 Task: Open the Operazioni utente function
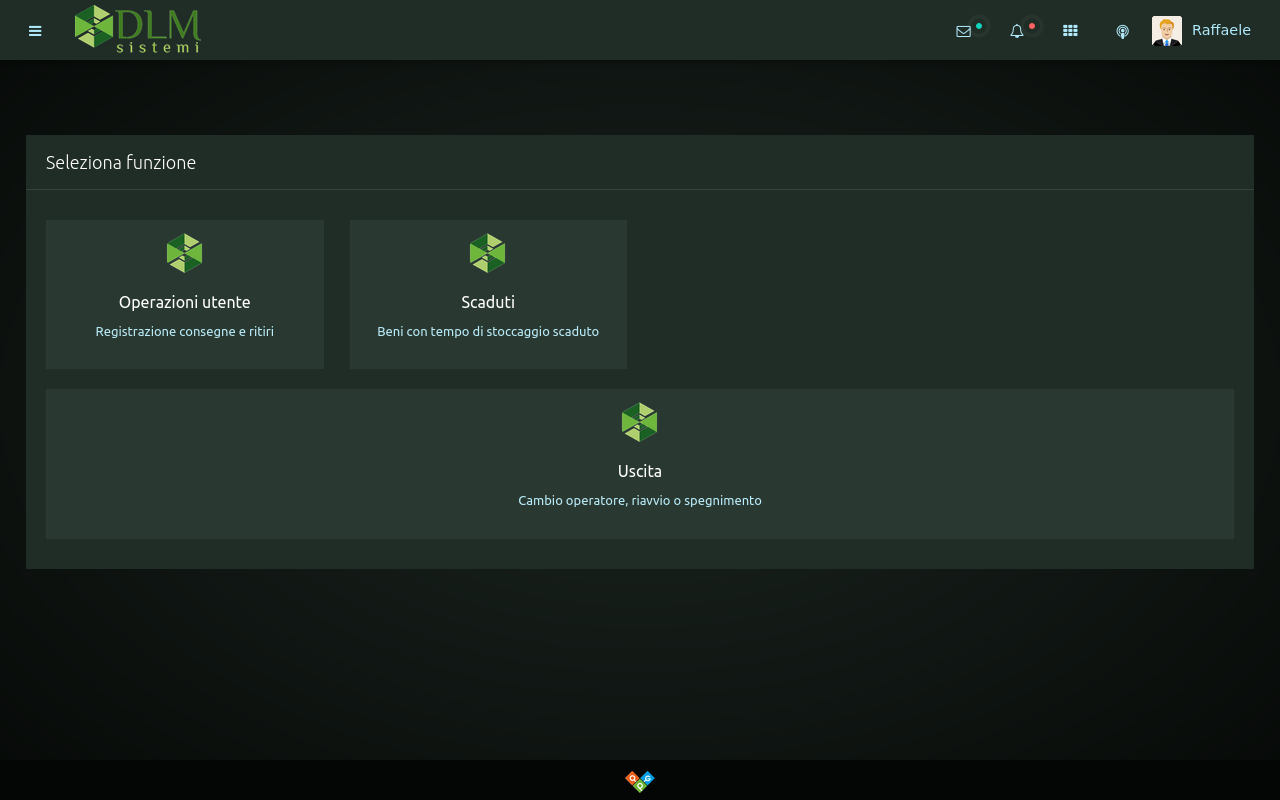(185, 302)
